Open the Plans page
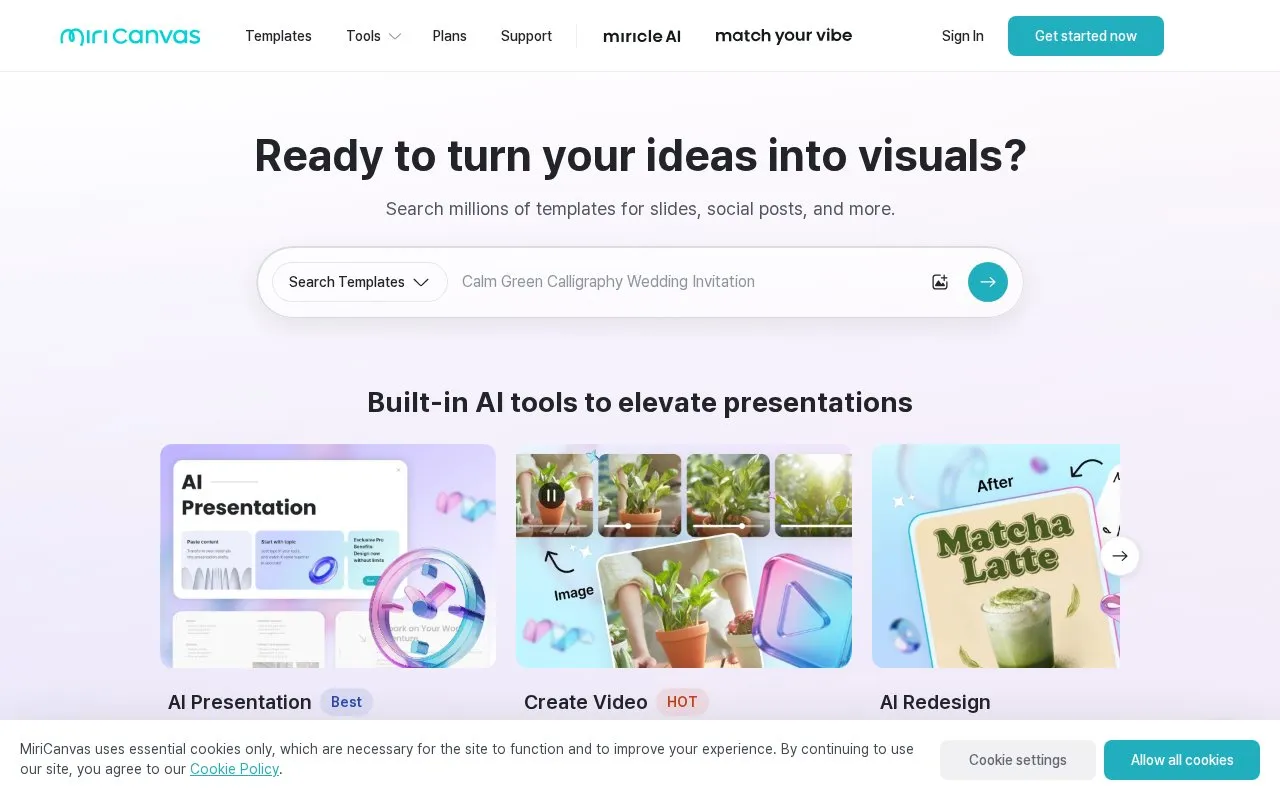 [450, 36]
